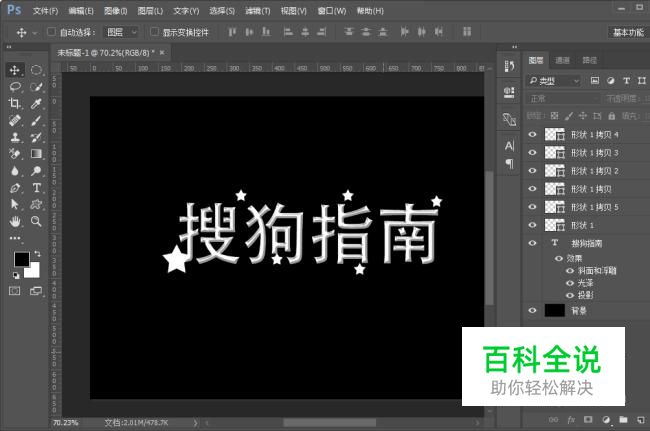Open the 滤镜(T) menu

(257, 11)
